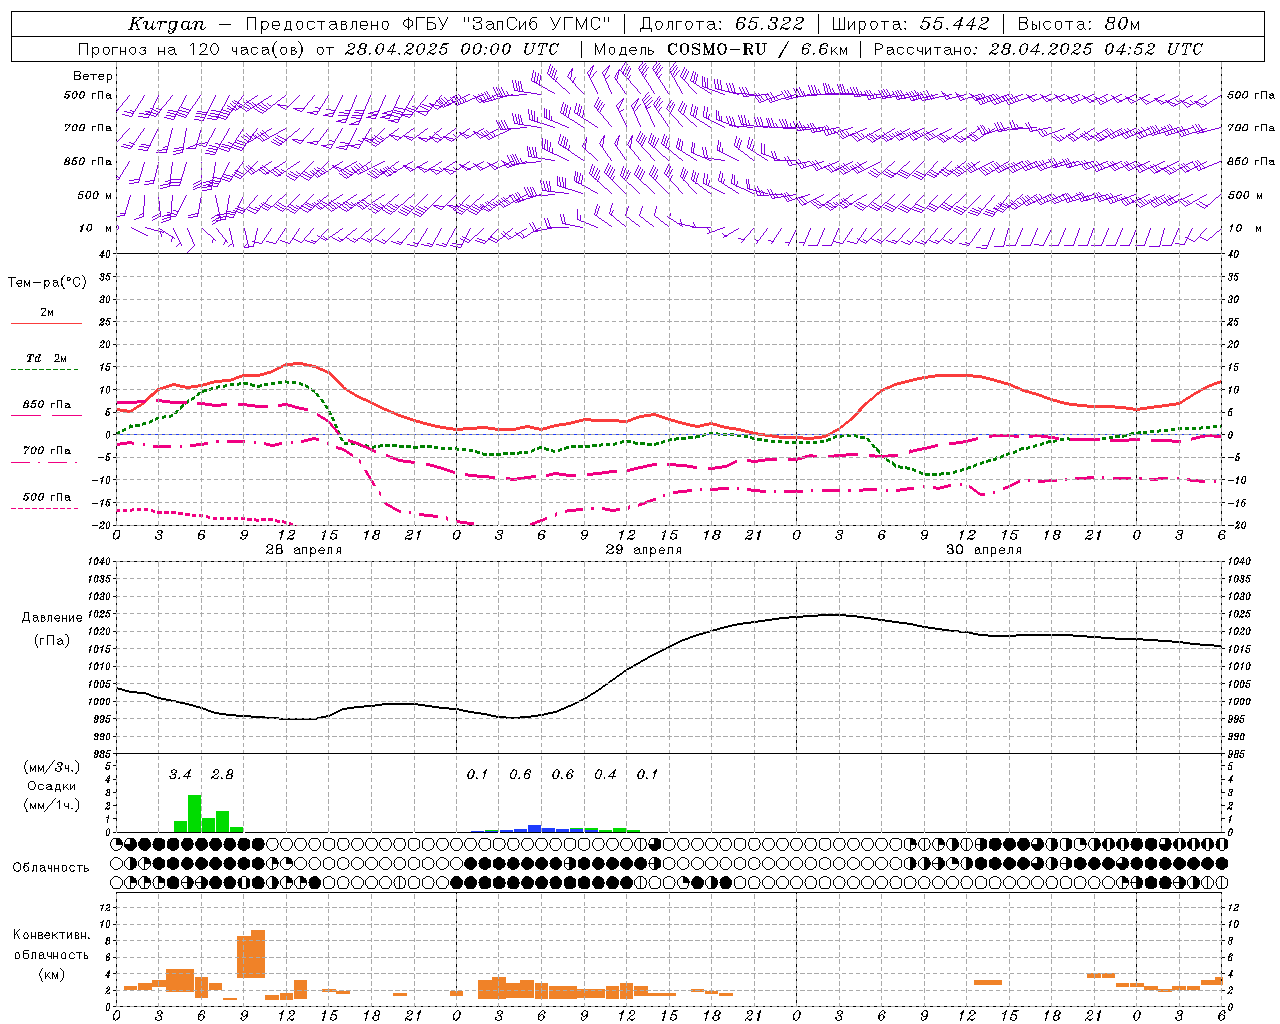Click the "500 гПа" temperature legend entry
The width and height of the screenshot is (1280, 1024).
[47, 497]
